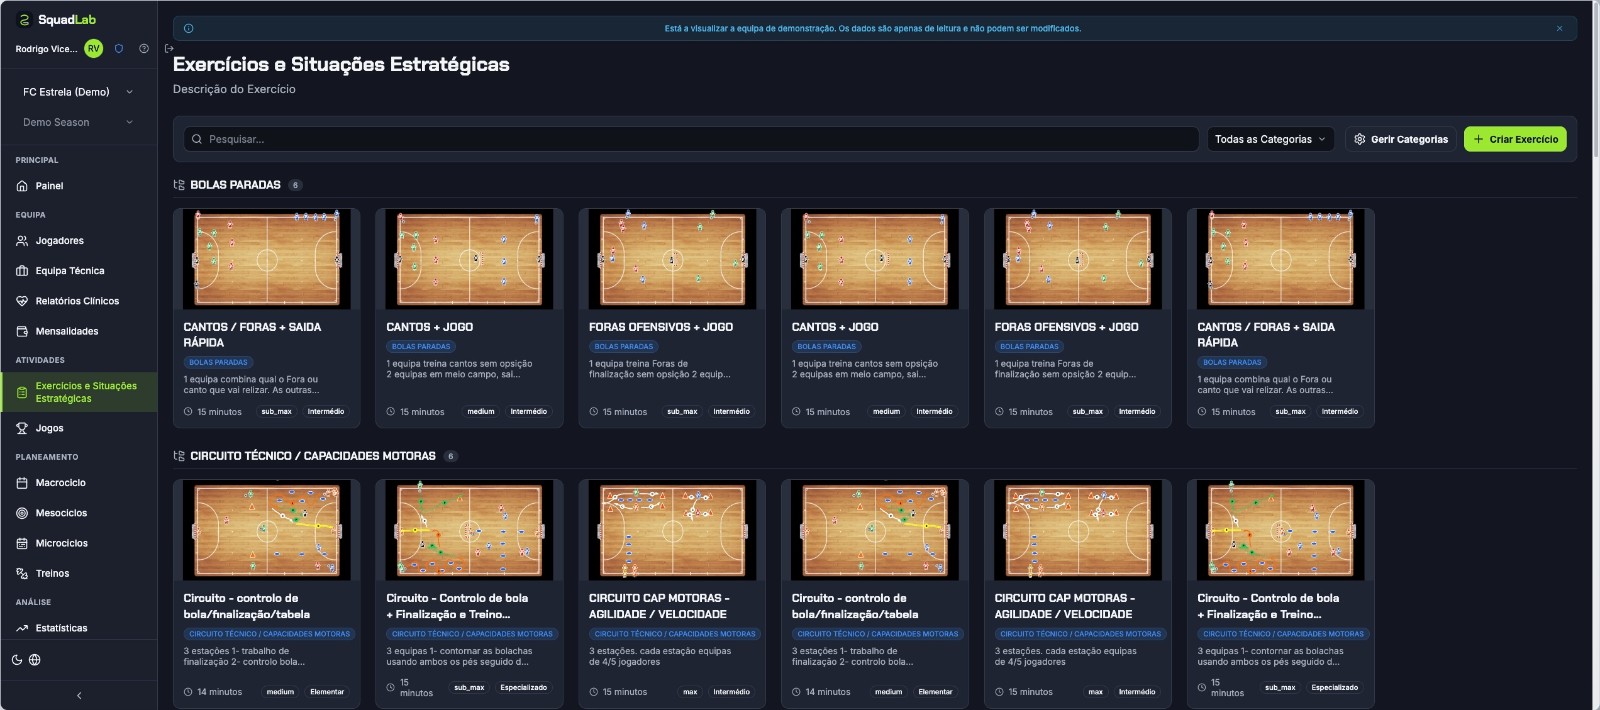Click the username Rodrigo Vice...
Viewport: 1600px width, 710px height.
point(46,48)
